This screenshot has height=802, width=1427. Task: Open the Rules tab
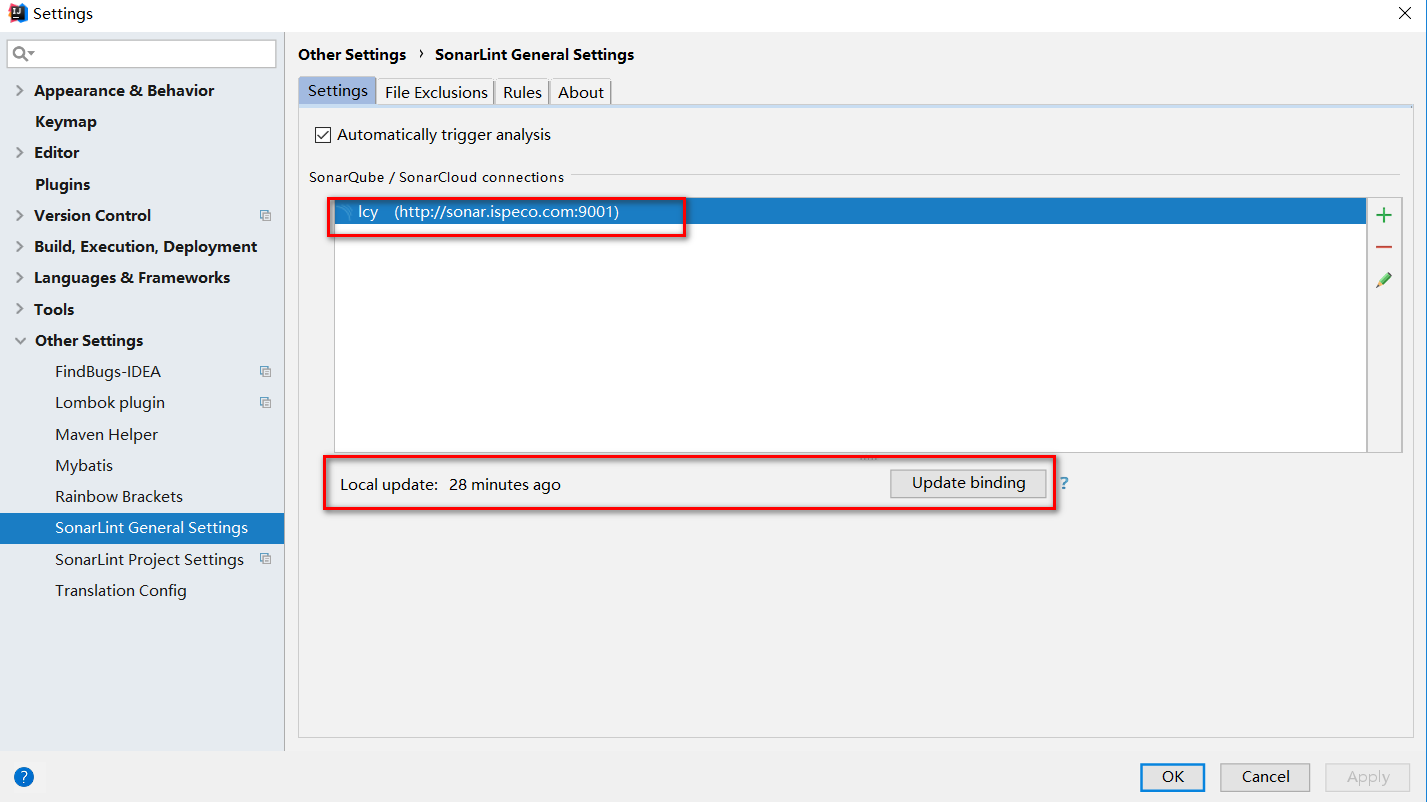[522, 92]
